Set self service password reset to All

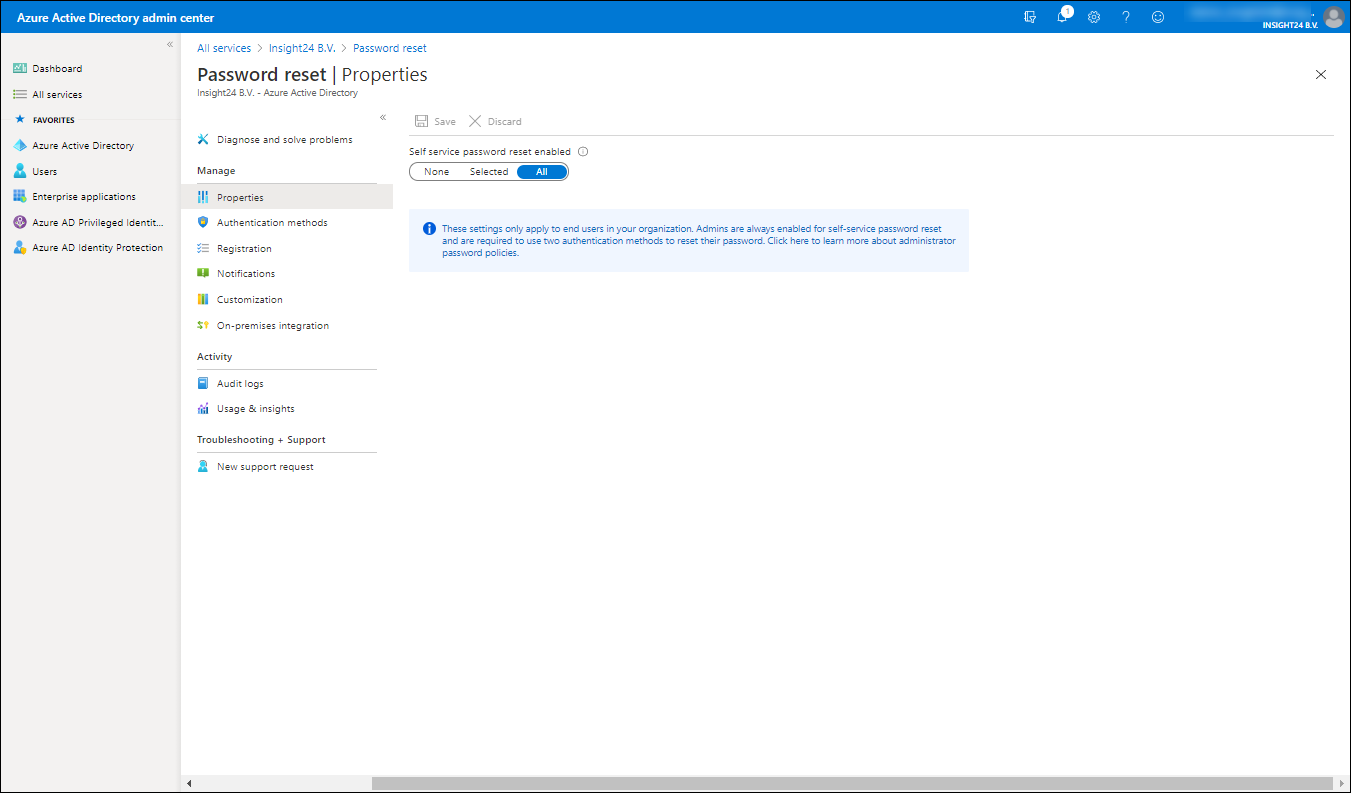point(542,172)
